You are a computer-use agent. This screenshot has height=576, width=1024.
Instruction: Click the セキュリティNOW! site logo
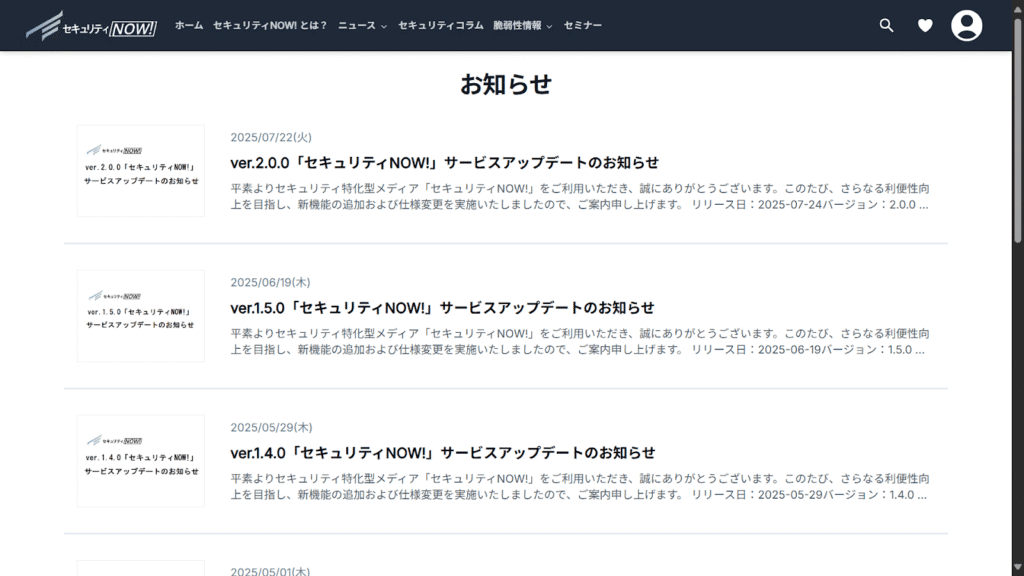tap(91, 26)
